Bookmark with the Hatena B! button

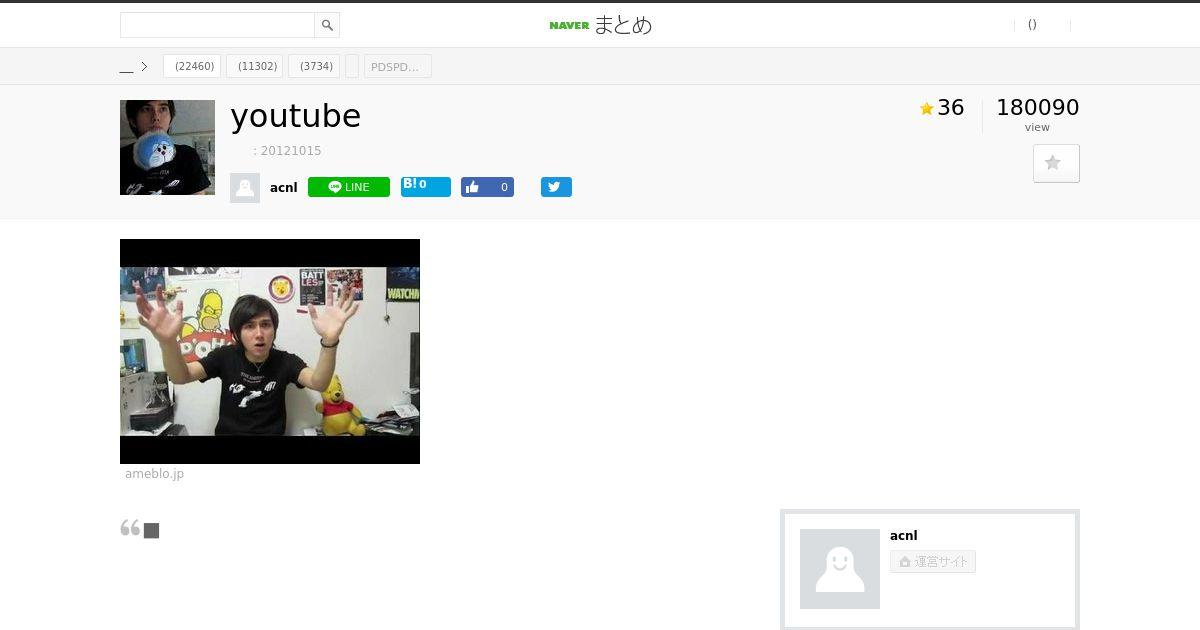[x=426, y=186]
